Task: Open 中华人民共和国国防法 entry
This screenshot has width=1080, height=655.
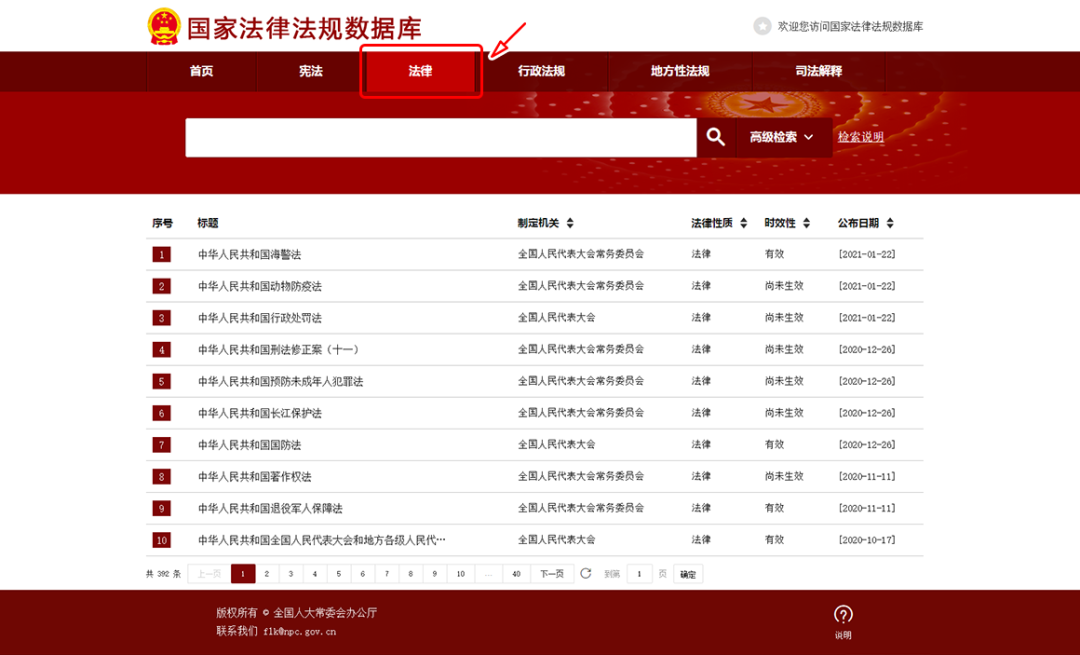Action: tap(249, 445)
